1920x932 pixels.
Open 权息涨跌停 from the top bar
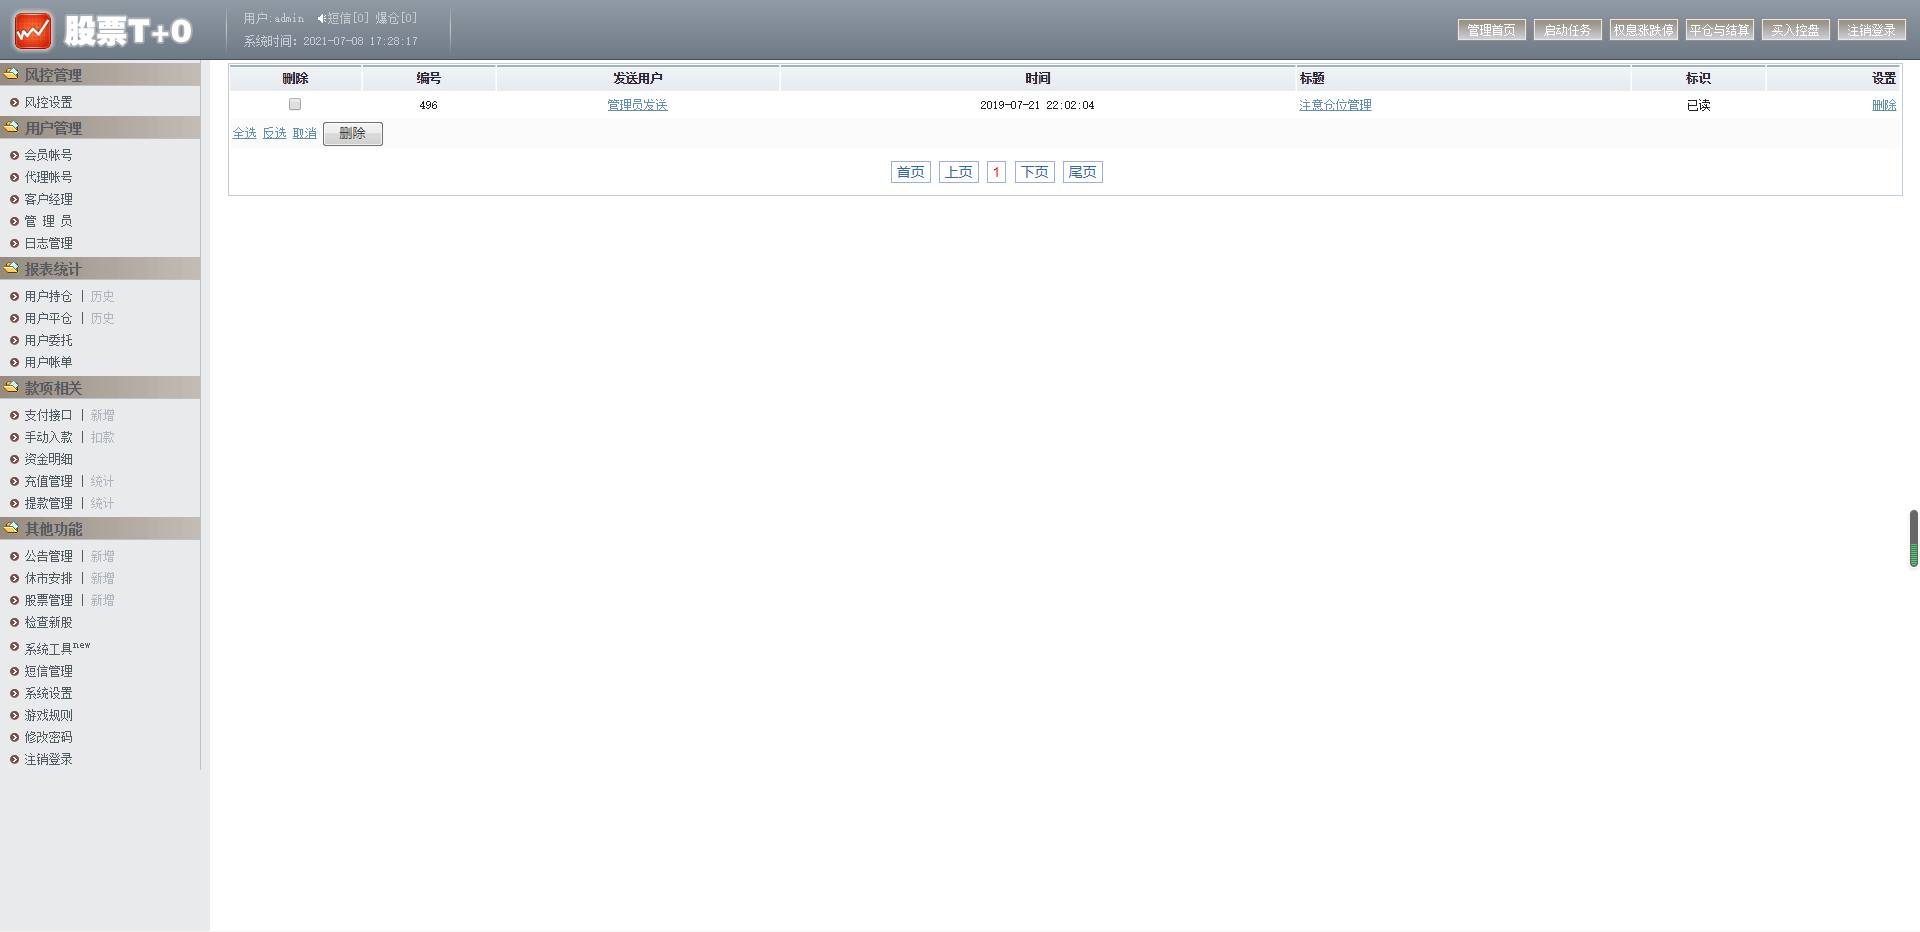point(1644,30)
